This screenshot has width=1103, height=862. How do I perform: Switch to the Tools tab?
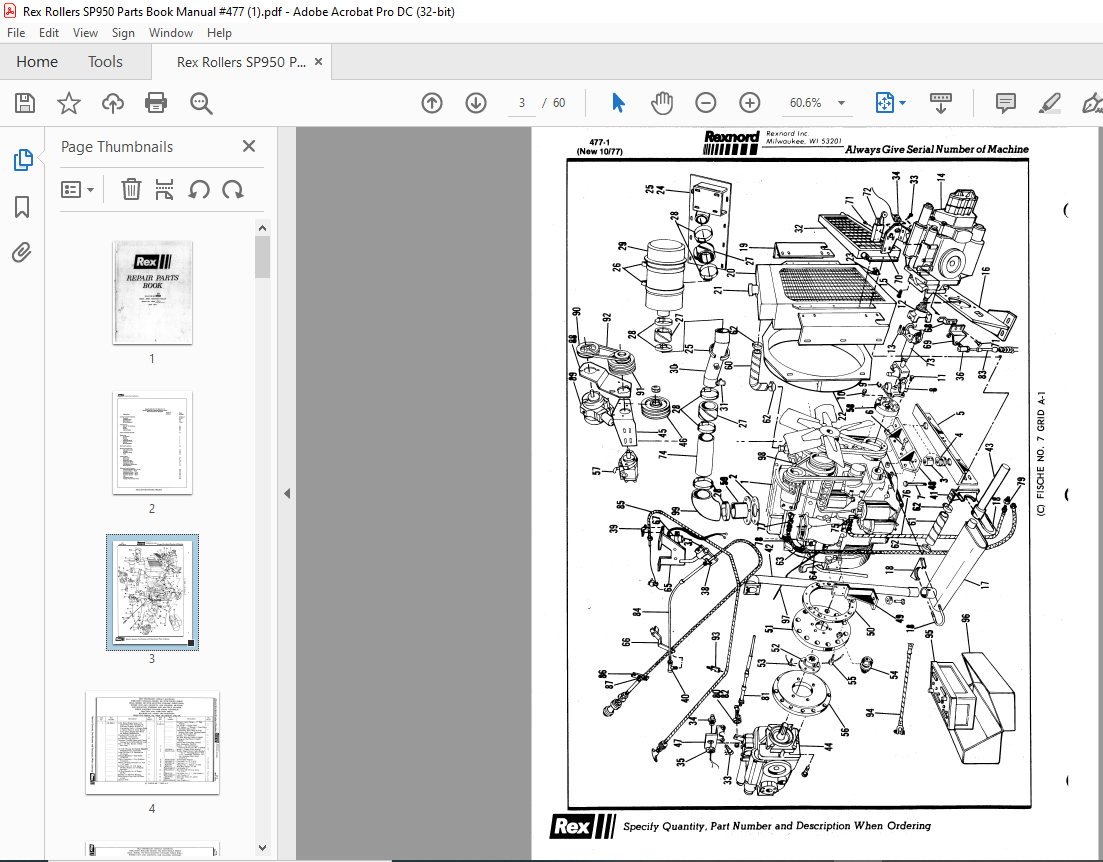click(x=106, y=62)
